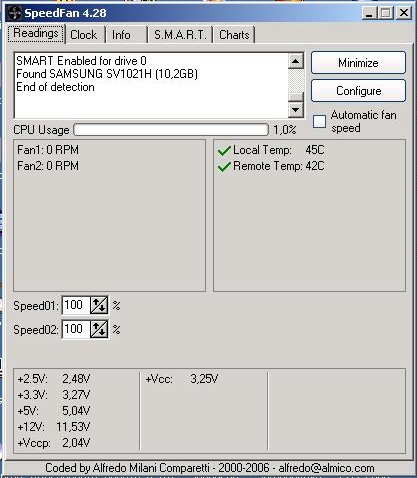The width and height of the screenshot is (417, 478).
Task: Click the log scrollbar up arrow
Action: coord(296,61)
